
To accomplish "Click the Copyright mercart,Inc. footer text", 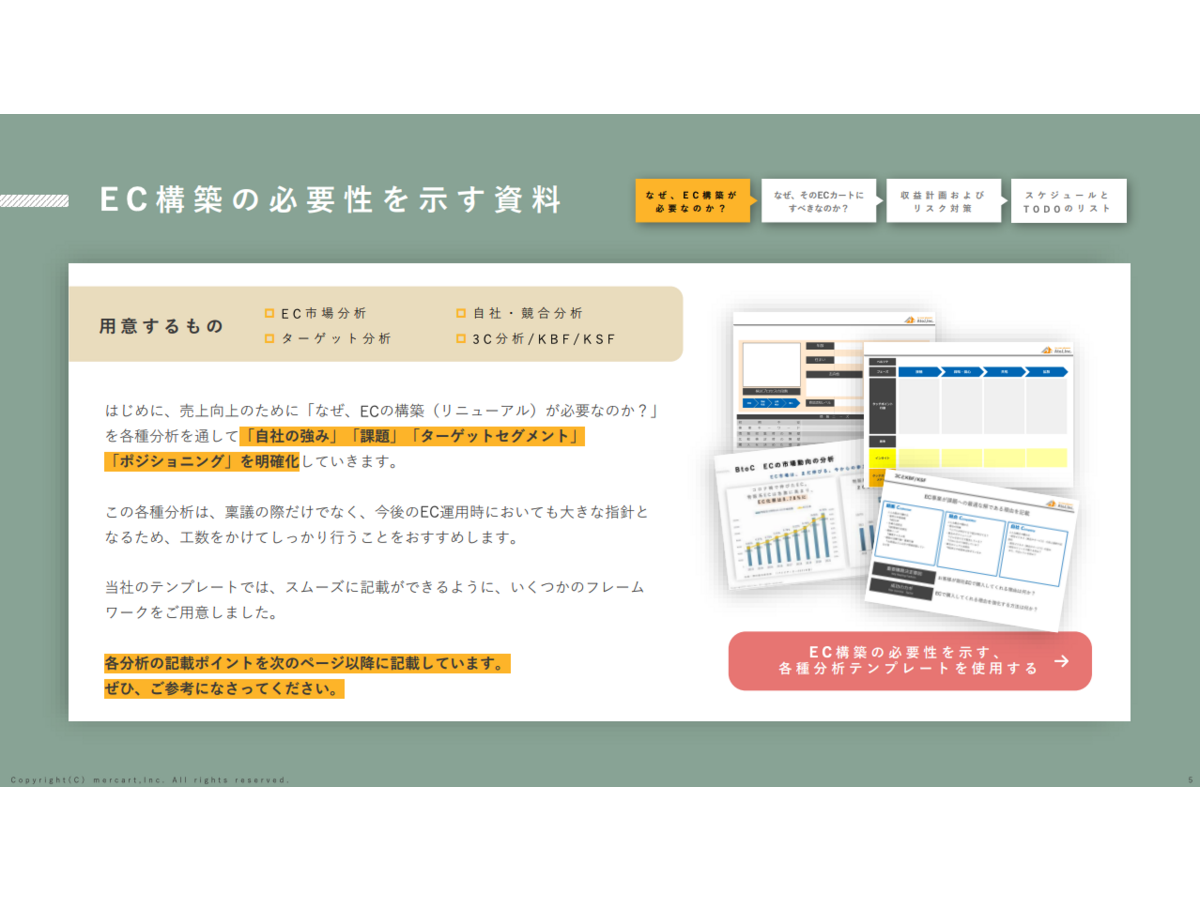I will coord(150,779).
